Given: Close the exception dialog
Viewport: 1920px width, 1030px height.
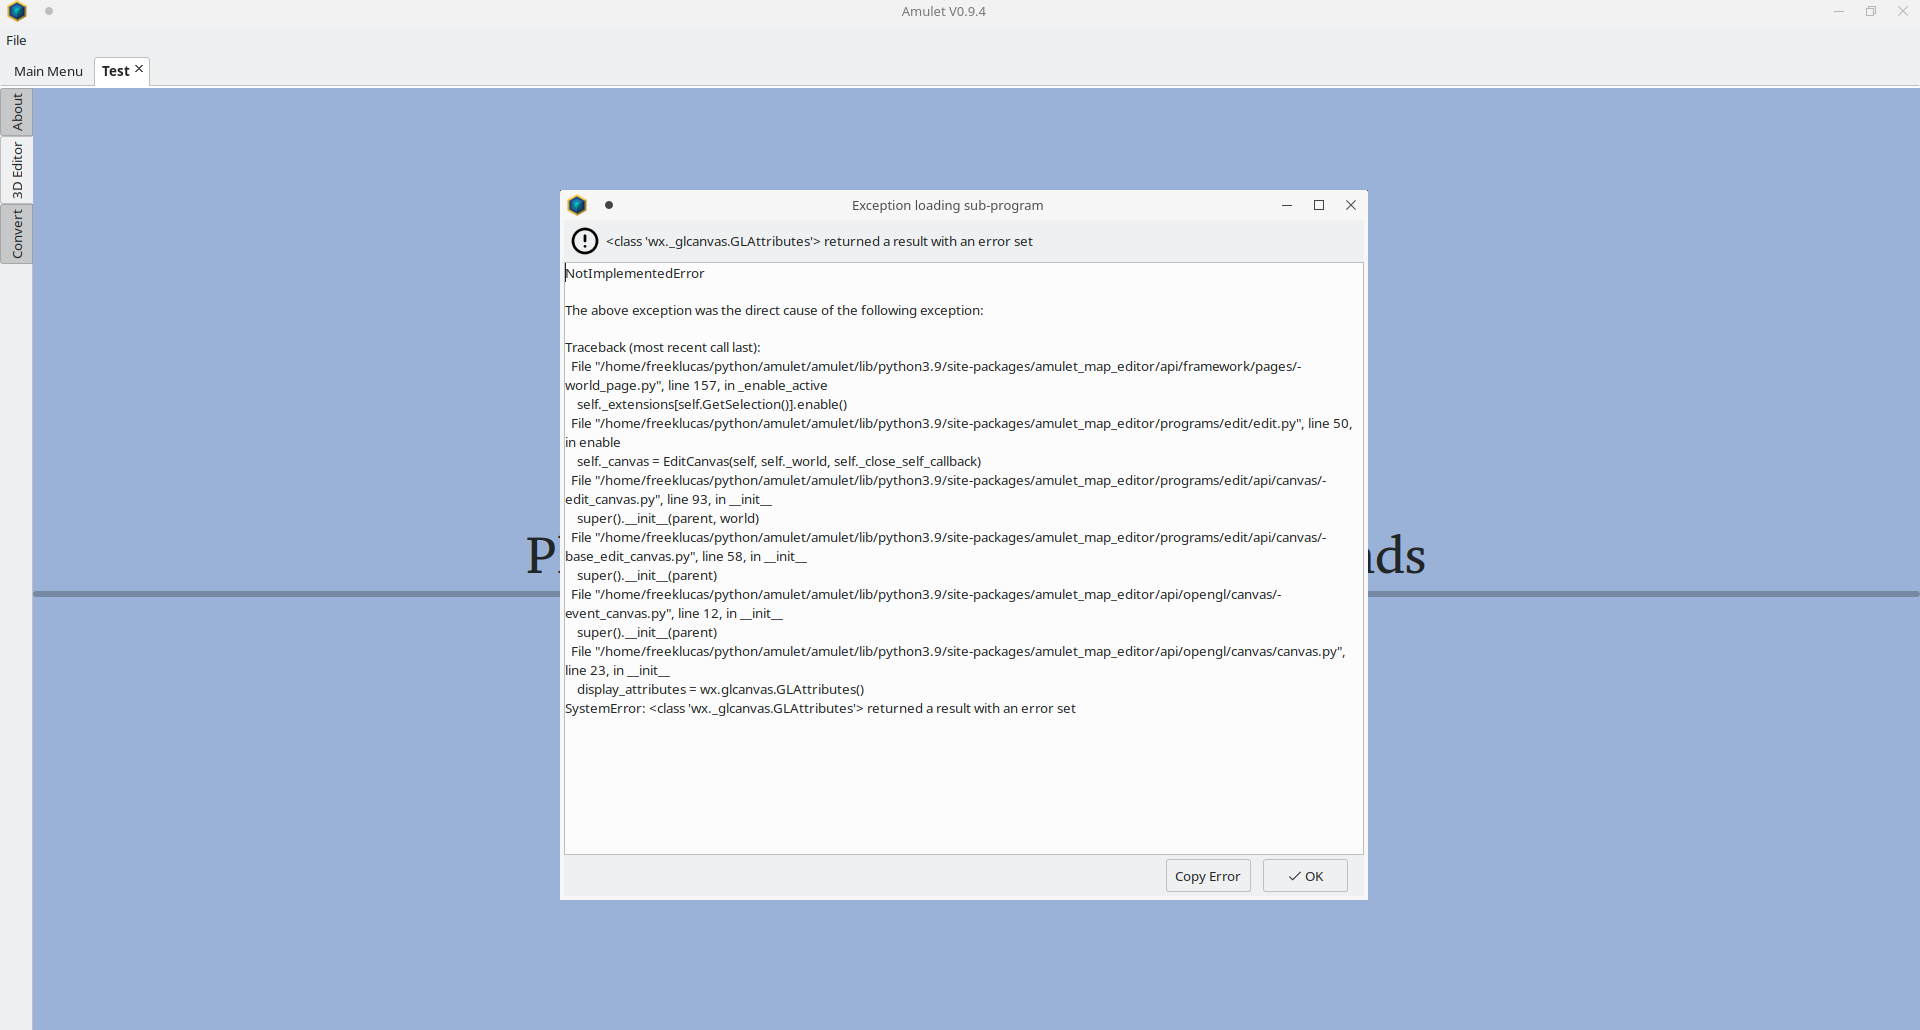Looking at the screenshot, I should click(1351, 205).
